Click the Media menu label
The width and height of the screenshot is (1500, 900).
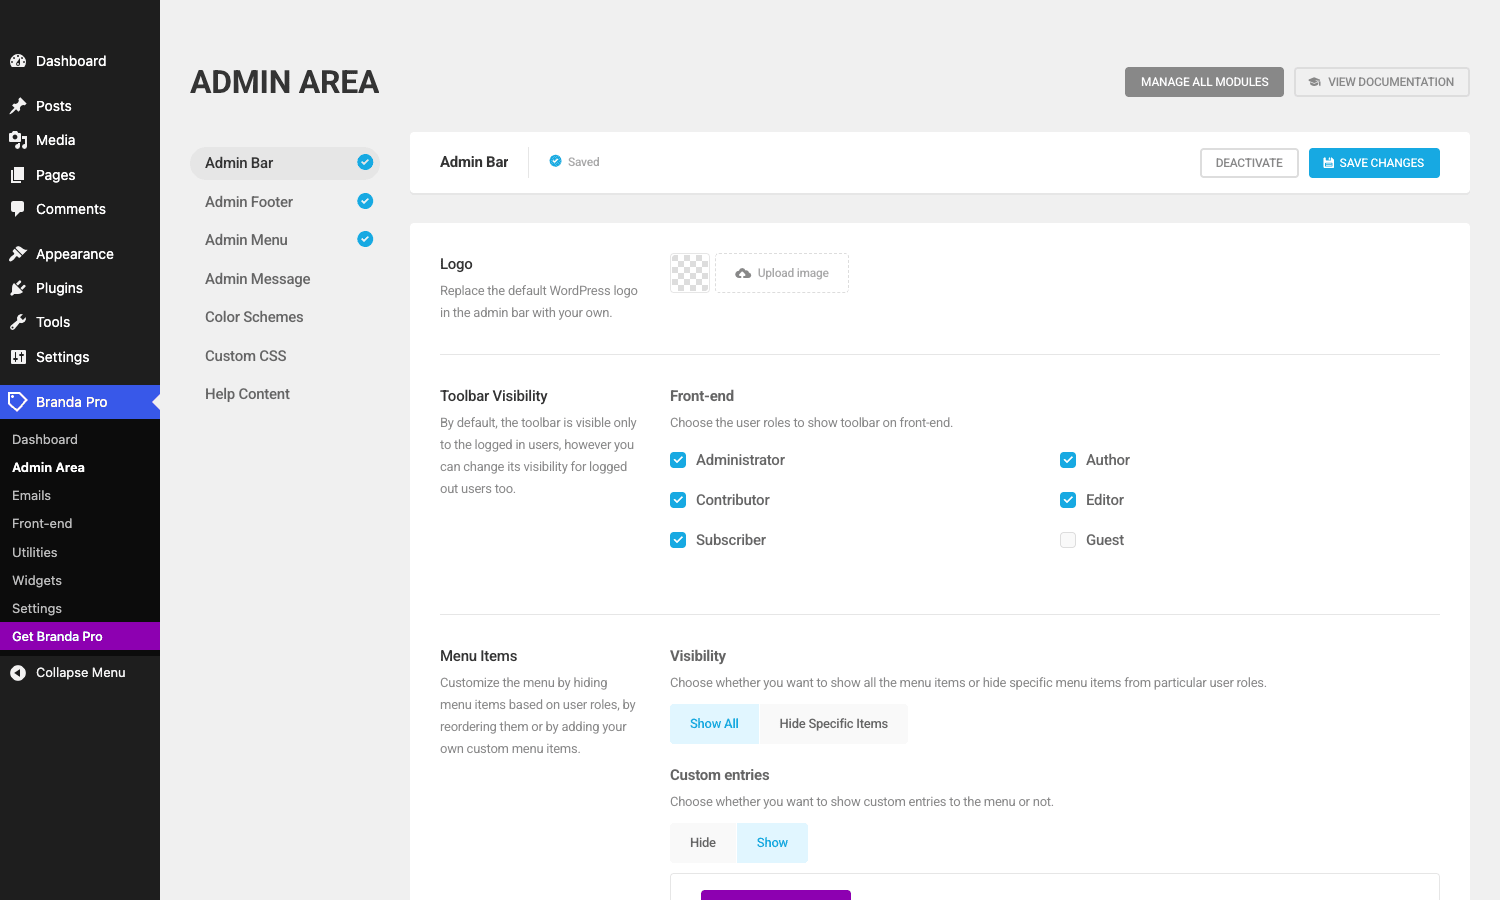click(56, 140)
